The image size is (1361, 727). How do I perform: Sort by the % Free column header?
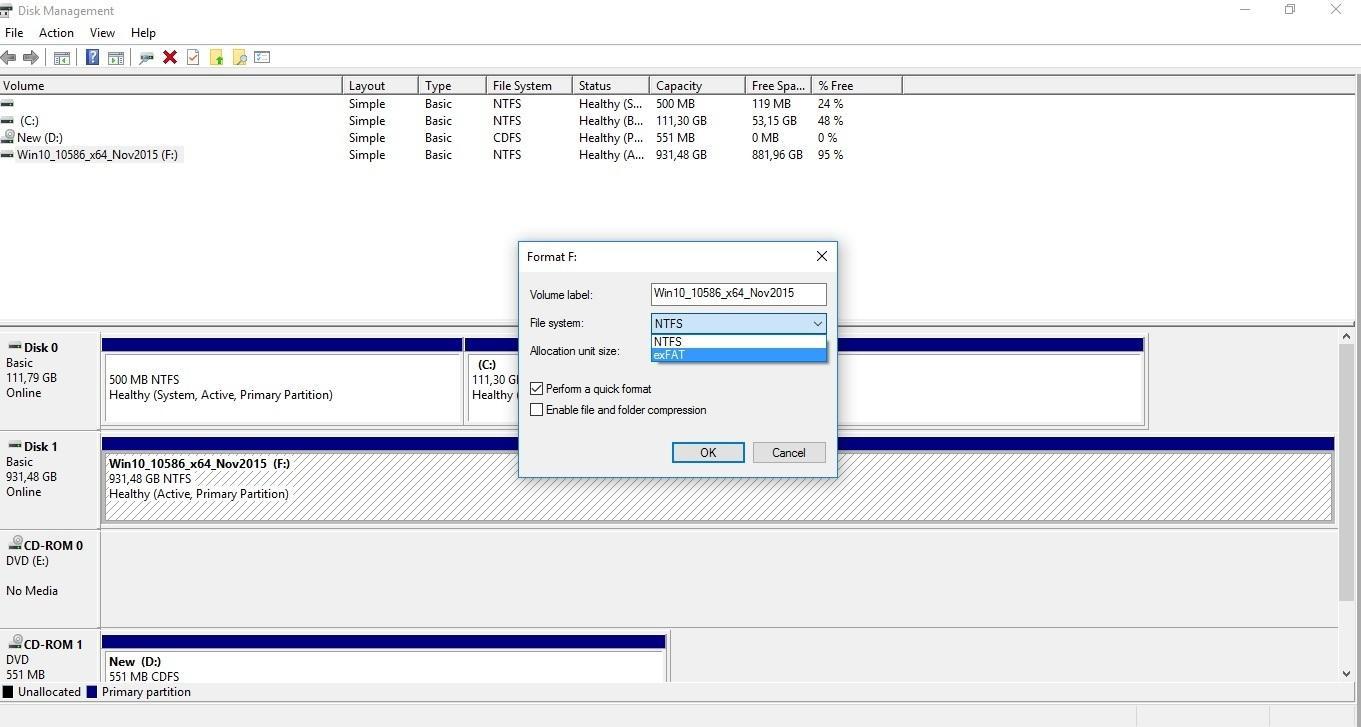856,86
